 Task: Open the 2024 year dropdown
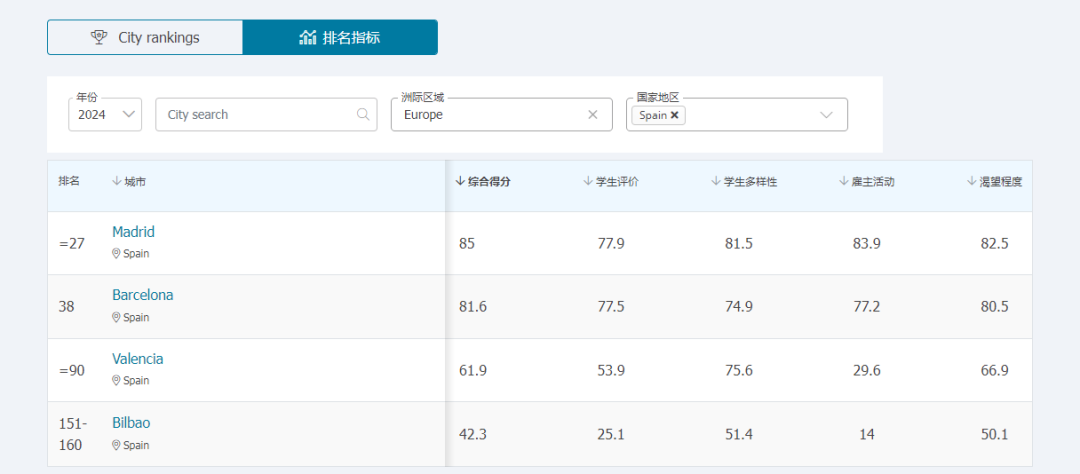click(x=105, y=114)
